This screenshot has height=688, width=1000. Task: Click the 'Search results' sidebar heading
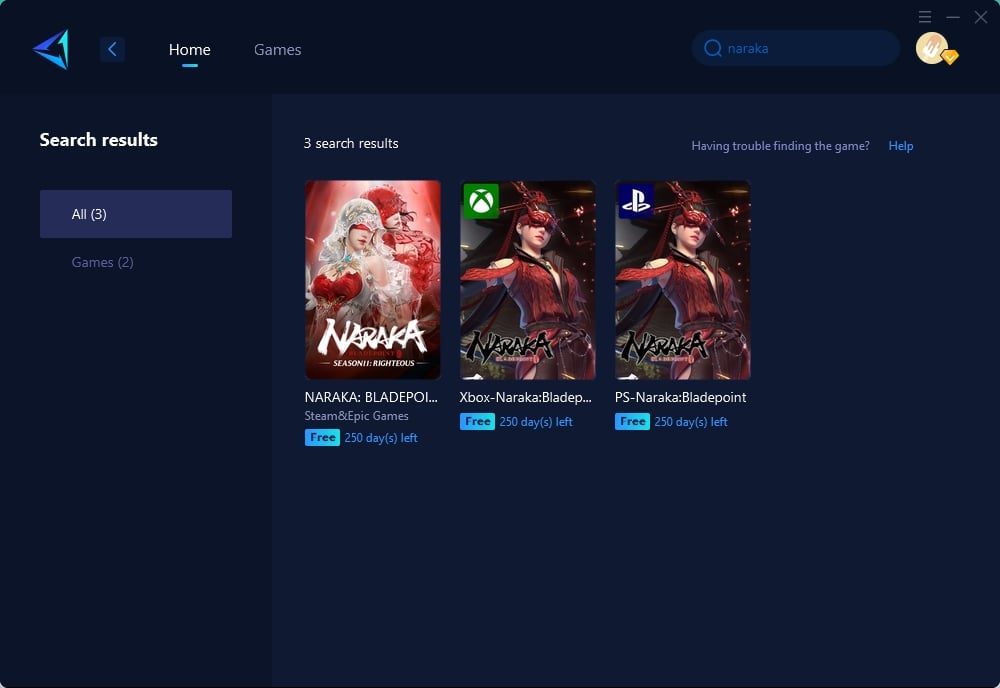click(x=99, y=140)
